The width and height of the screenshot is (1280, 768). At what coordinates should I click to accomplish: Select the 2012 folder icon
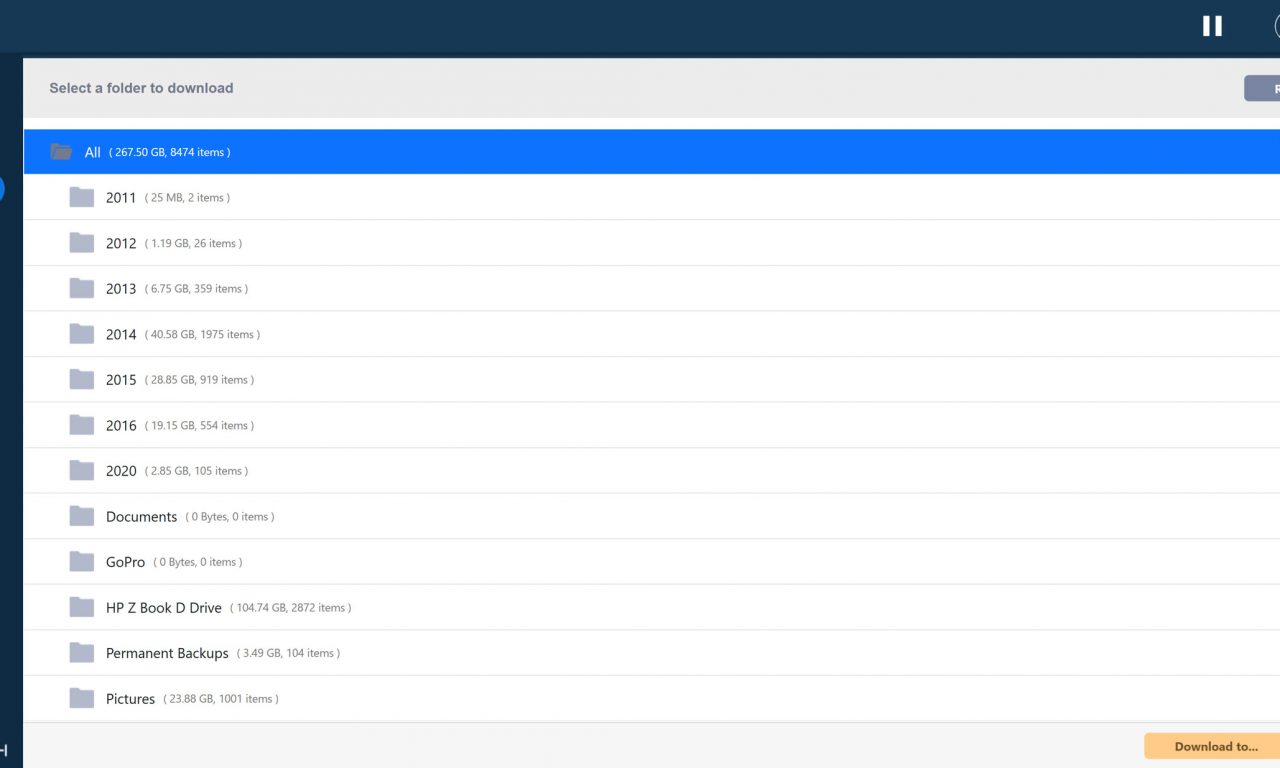click(x=82, y=243)
